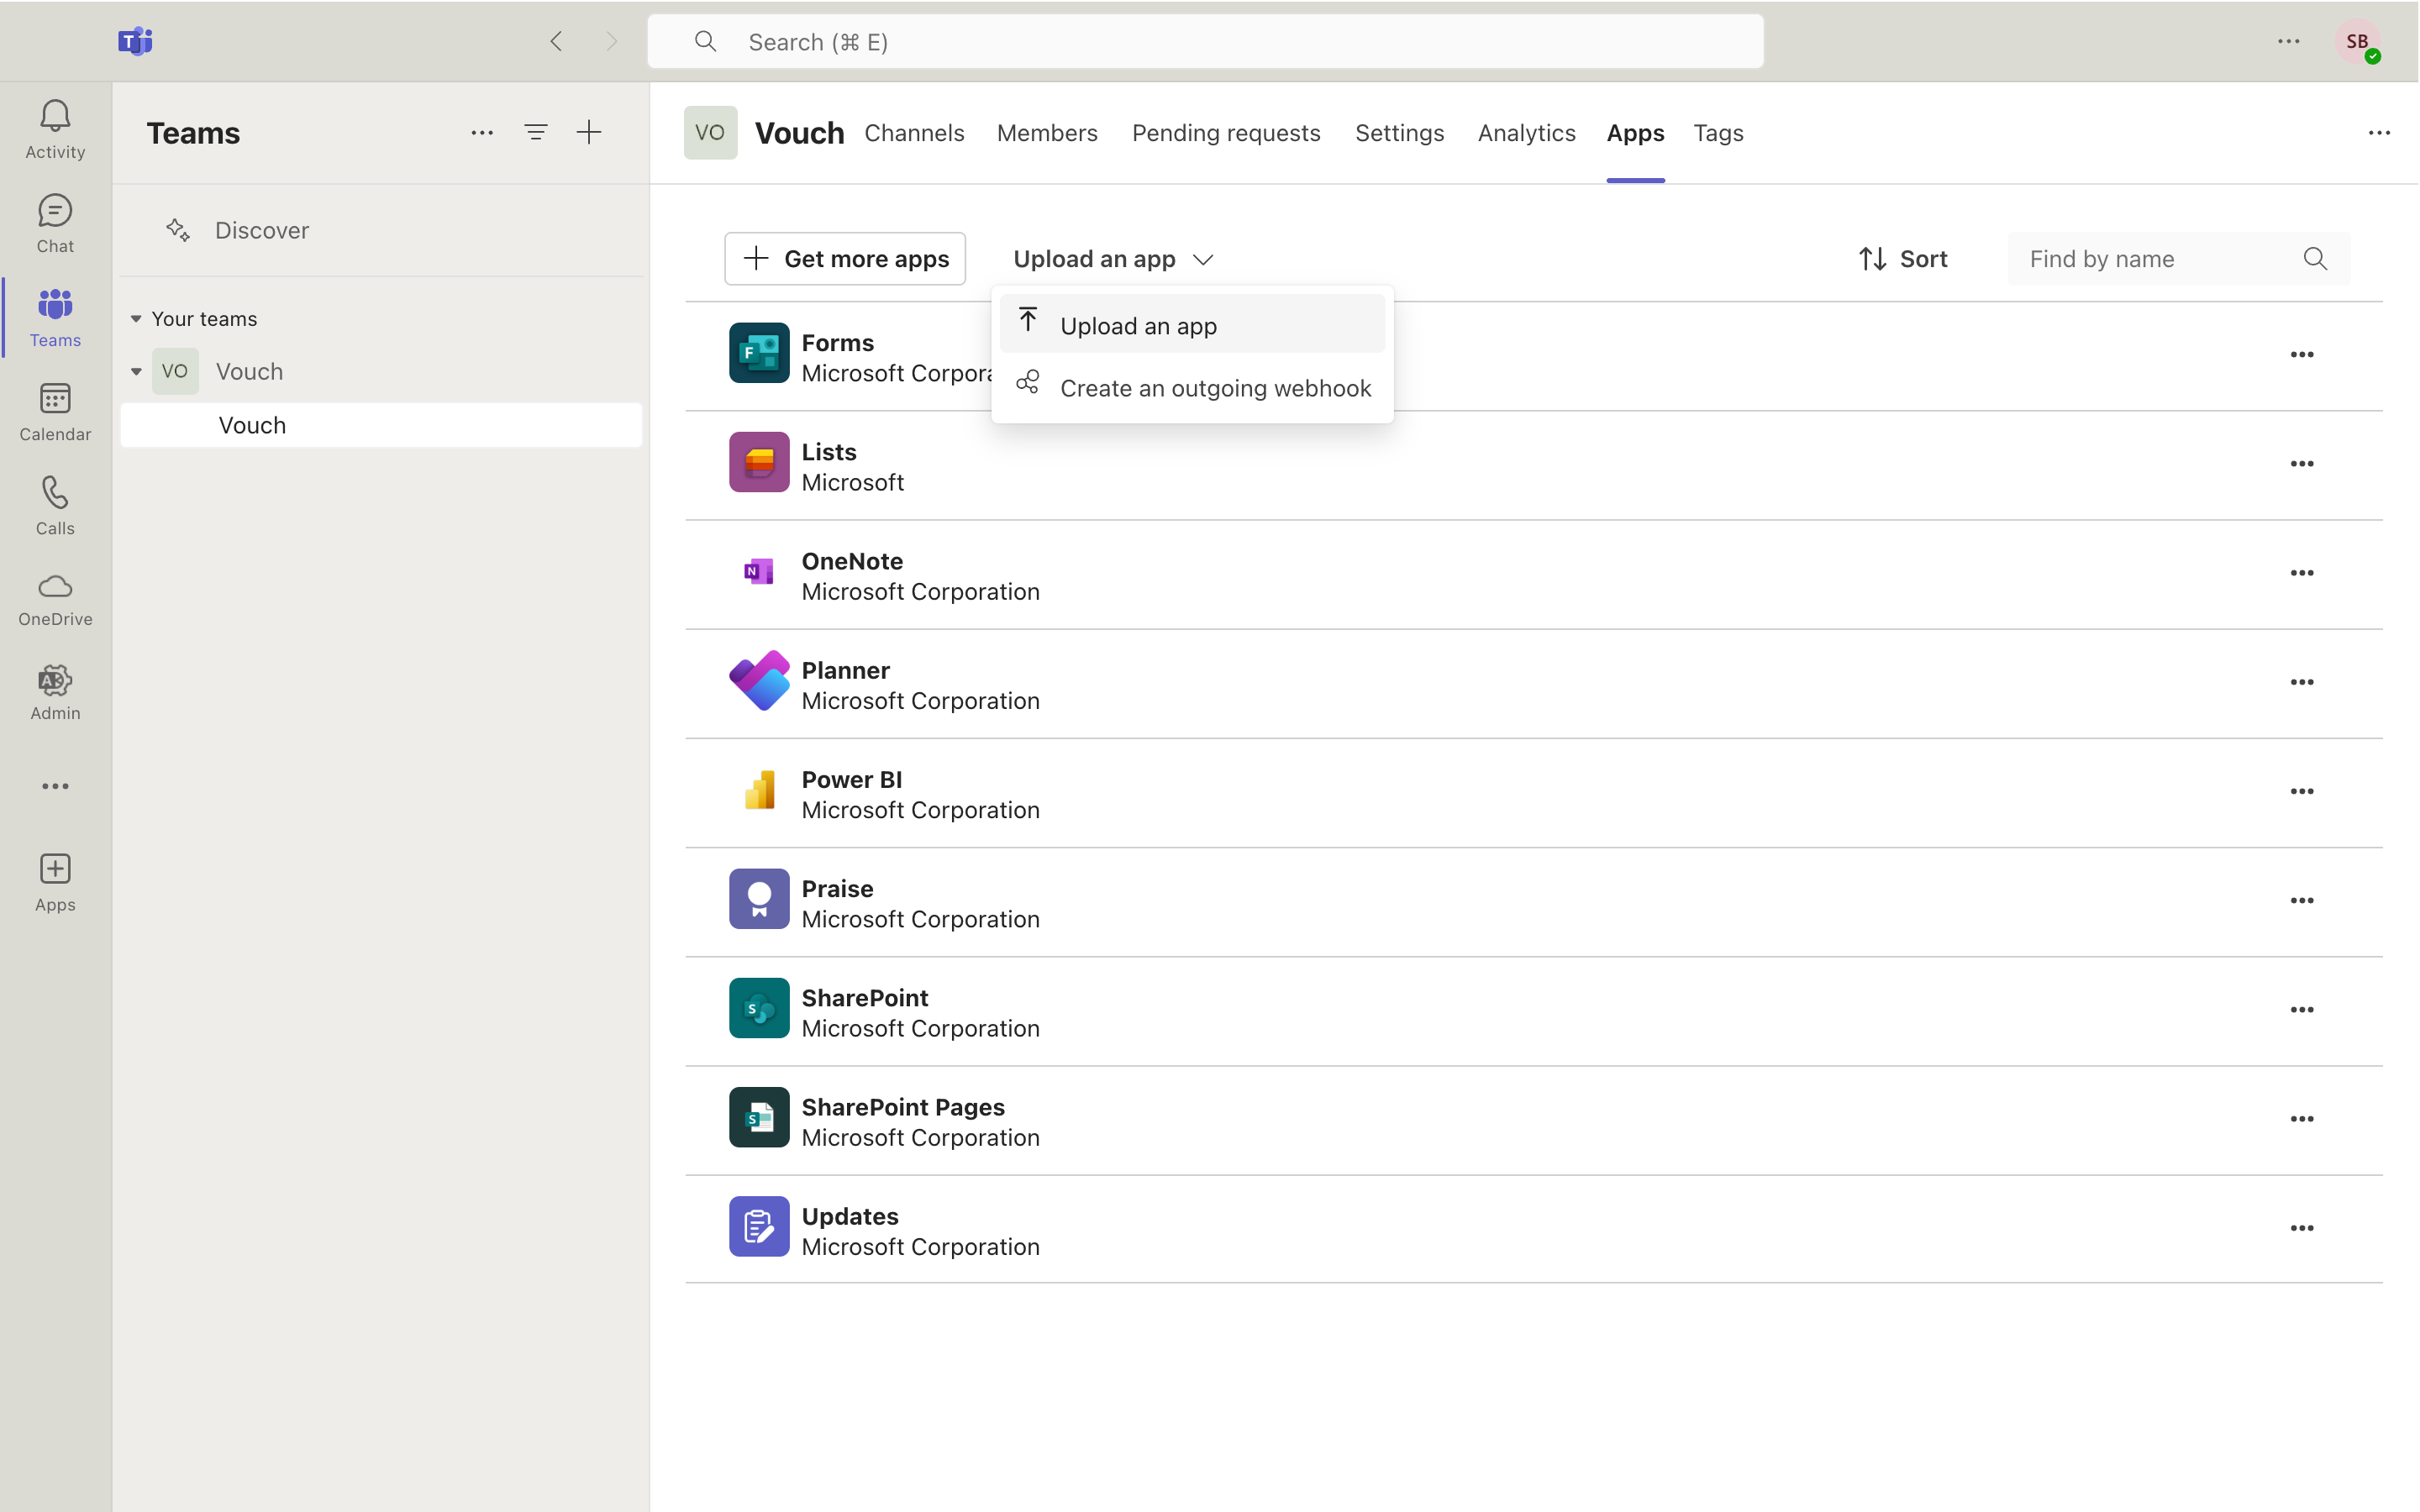The height and width of the screenshot is (1512, 2420).
Task: Click the Forms app icon
Action: tap(759, 353)
